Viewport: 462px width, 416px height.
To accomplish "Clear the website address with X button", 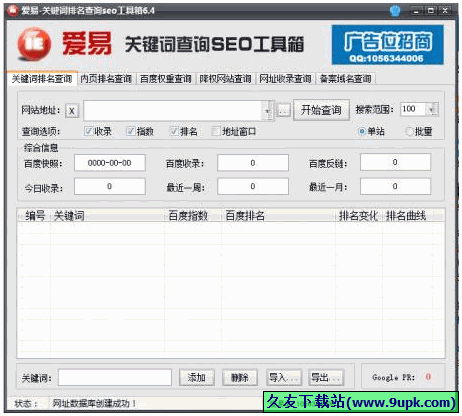I will point(72,111).
